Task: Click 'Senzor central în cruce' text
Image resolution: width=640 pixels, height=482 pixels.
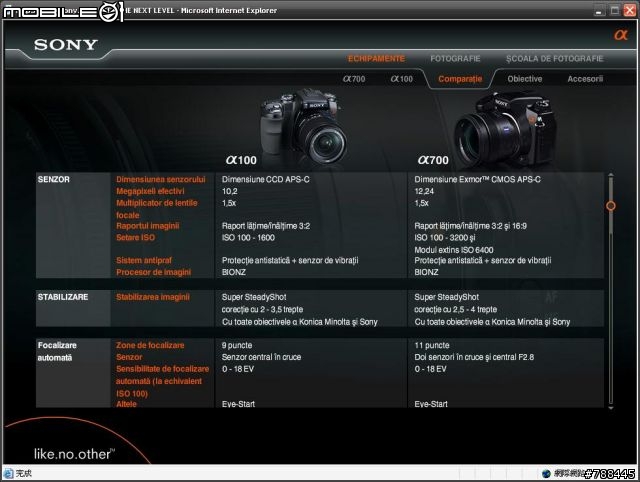Action: [261, 357]
